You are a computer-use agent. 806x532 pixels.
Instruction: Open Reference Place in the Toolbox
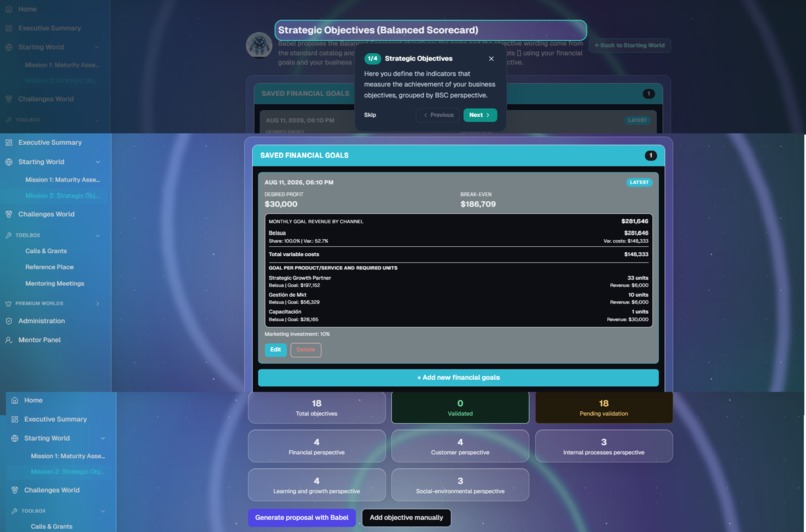[x=49, y=267]
